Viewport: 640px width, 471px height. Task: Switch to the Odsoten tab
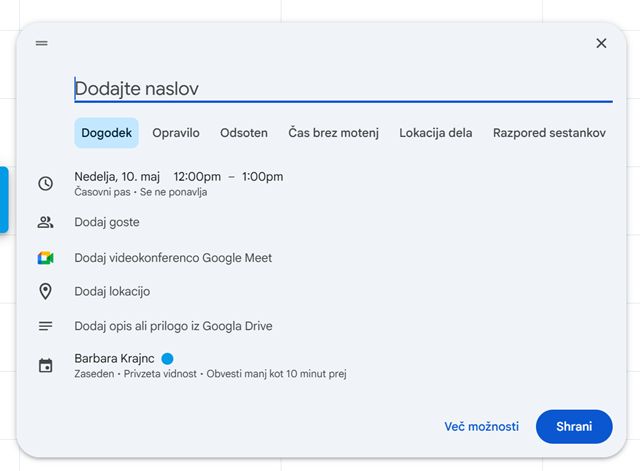pyautogui.click(x=244, y=133)
